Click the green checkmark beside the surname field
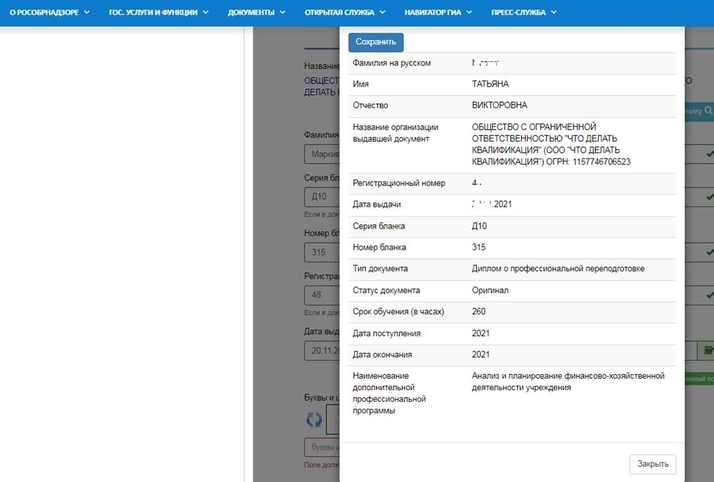714x482 pixels. coord(708,155)
